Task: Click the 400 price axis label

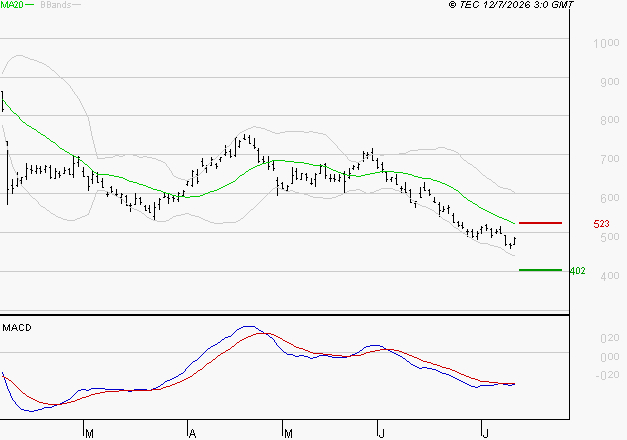Action: pos(610,276)
